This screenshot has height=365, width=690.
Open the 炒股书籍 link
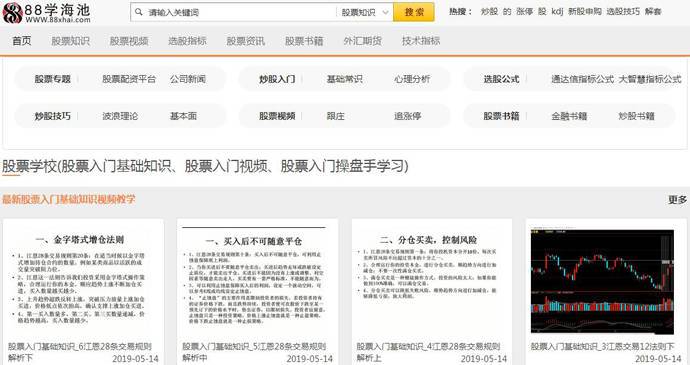(x=637, y=116)
